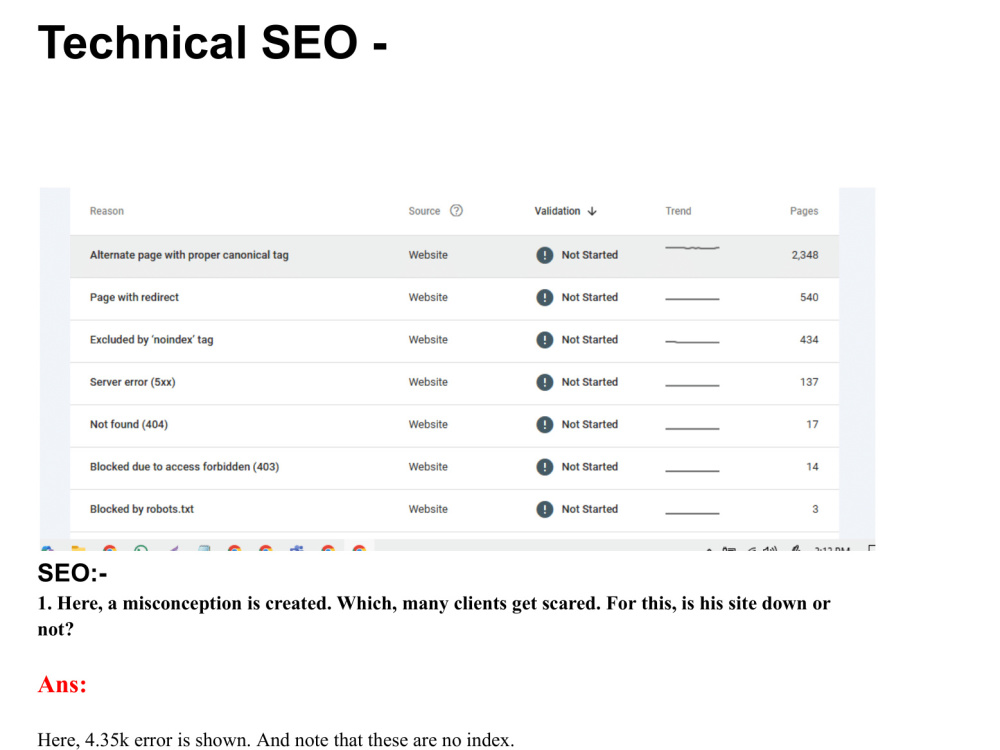Click the exclamation icon in canonical tag row
This screenshot has width=1000, height=750.
pos(545,255)
